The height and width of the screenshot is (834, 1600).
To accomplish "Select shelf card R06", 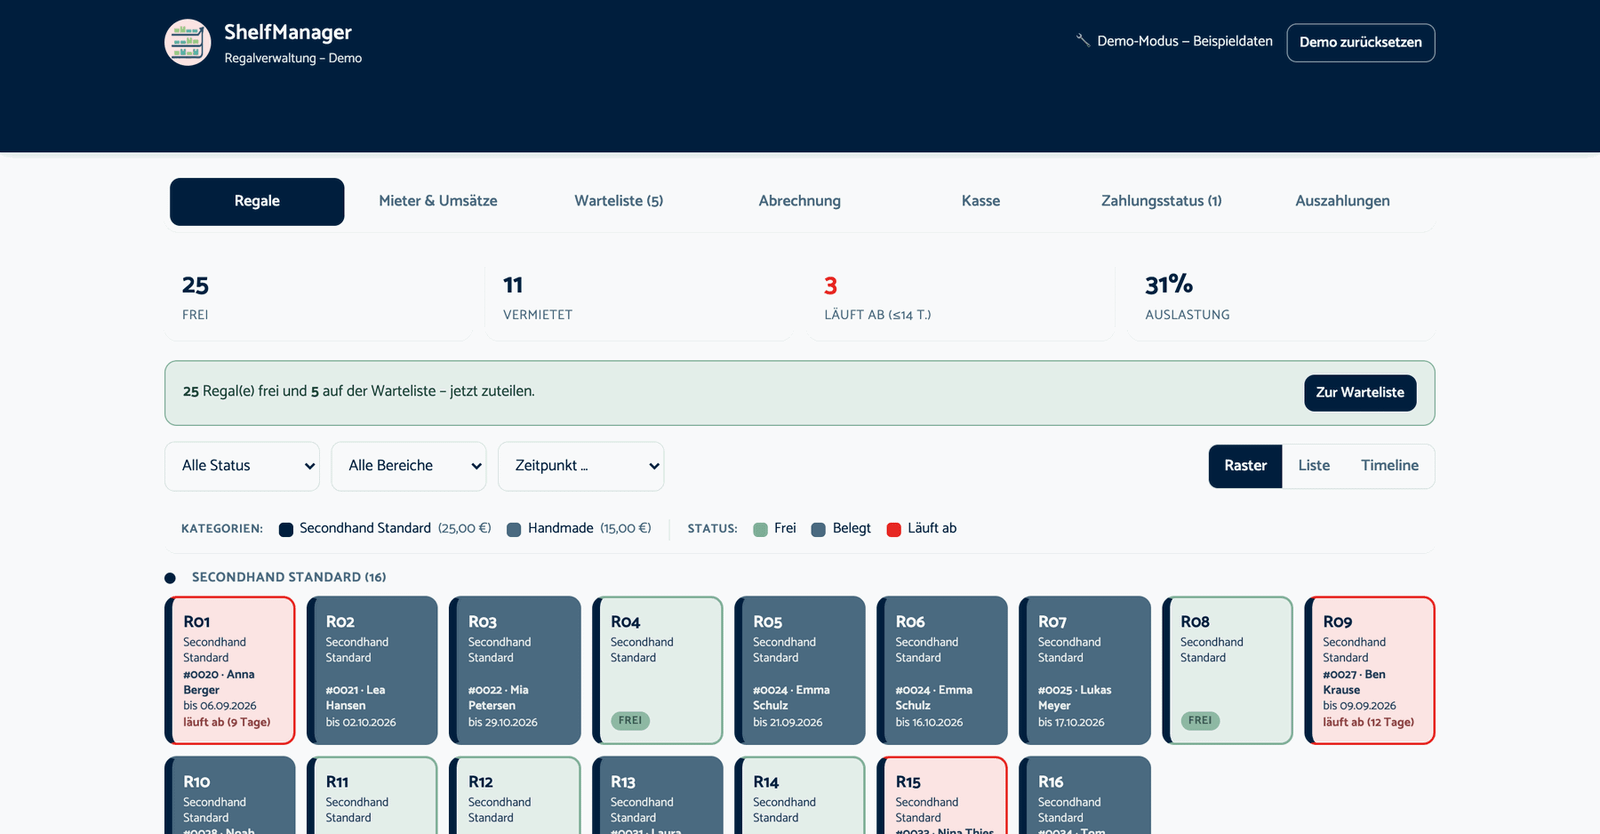I will click(x=942, y=671).
